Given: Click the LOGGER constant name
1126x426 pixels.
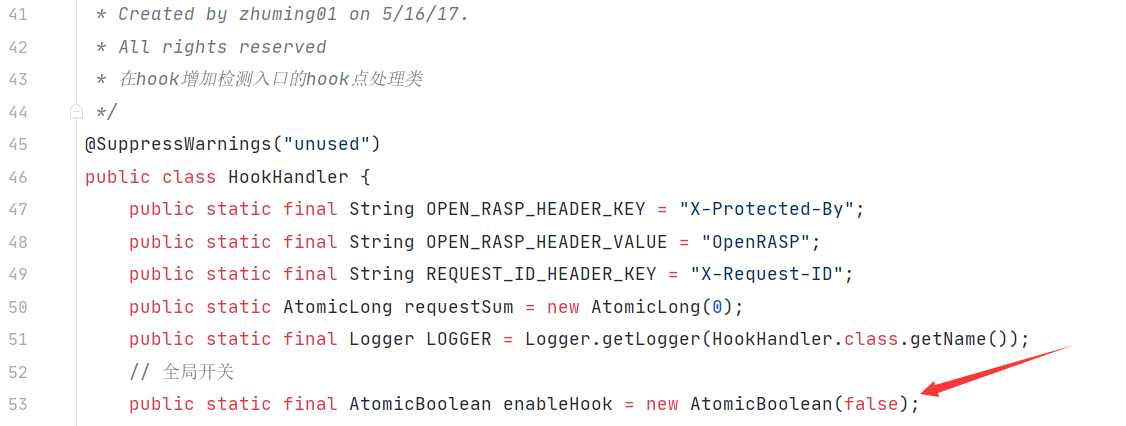Looking at the screenshot, I should (x=459, y=339).
